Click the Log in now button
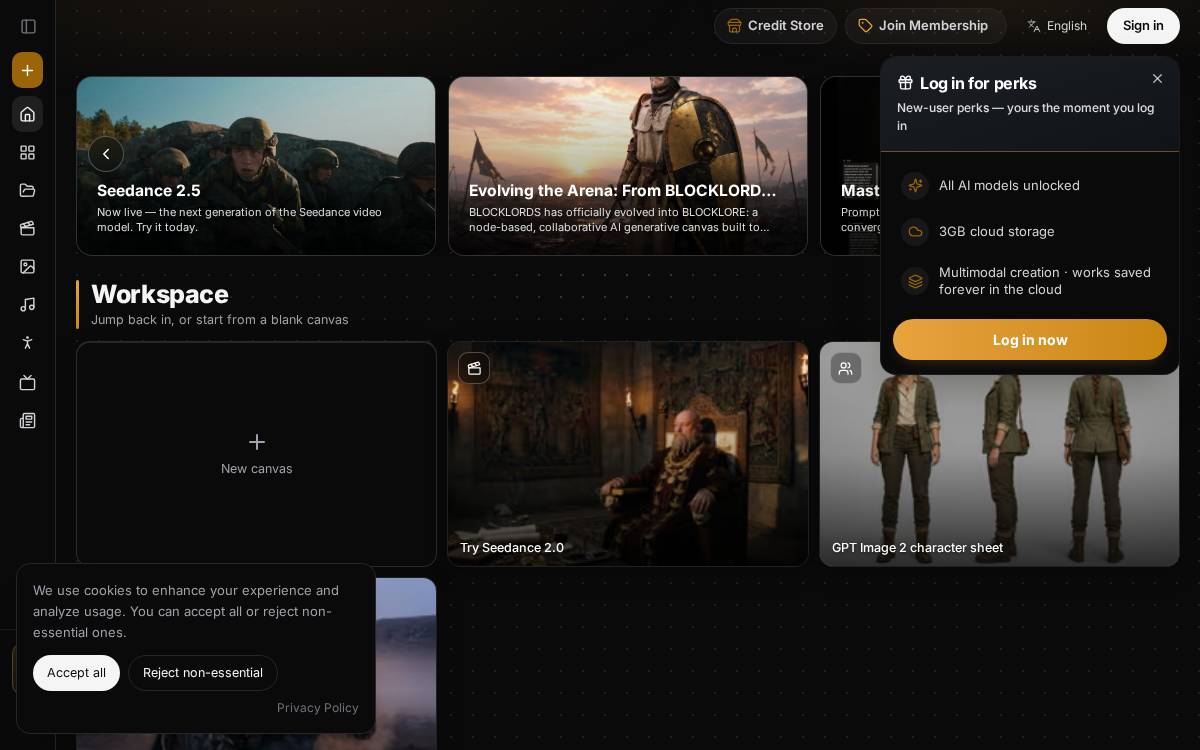Image resolution: width=1200 pixels, height=750 pixels. tap(1030, 340)
